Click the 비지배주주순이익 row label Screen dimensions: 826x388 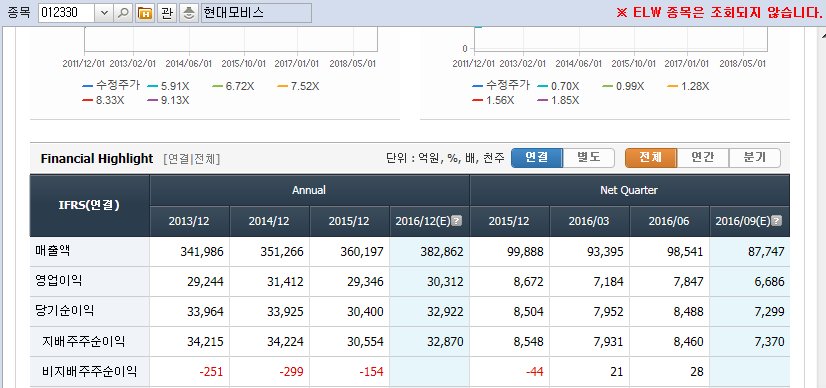pyautogui.click(x=90, y=372)
